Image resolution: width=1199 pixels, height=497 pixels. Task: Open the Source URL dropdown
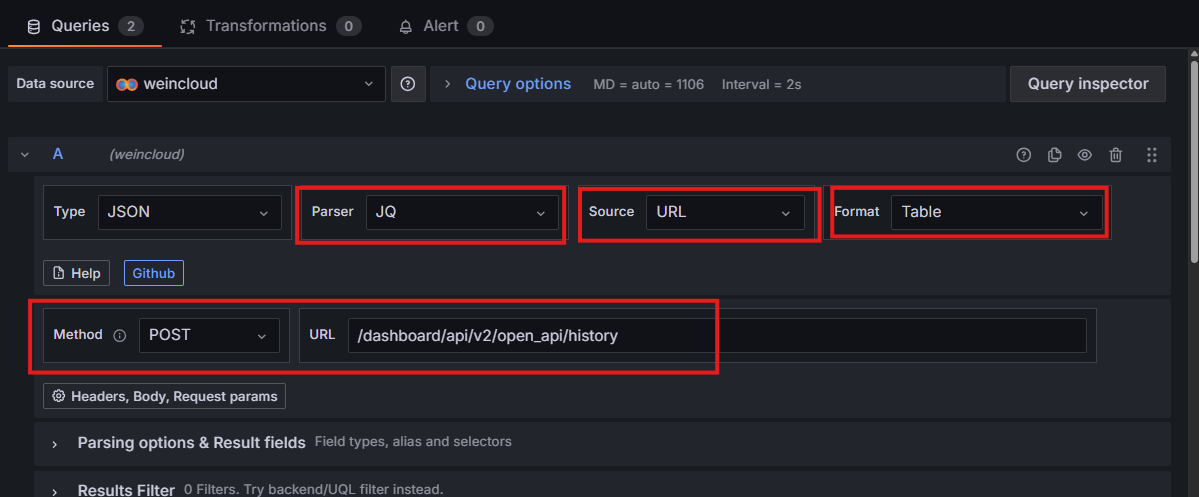point(724,212)
